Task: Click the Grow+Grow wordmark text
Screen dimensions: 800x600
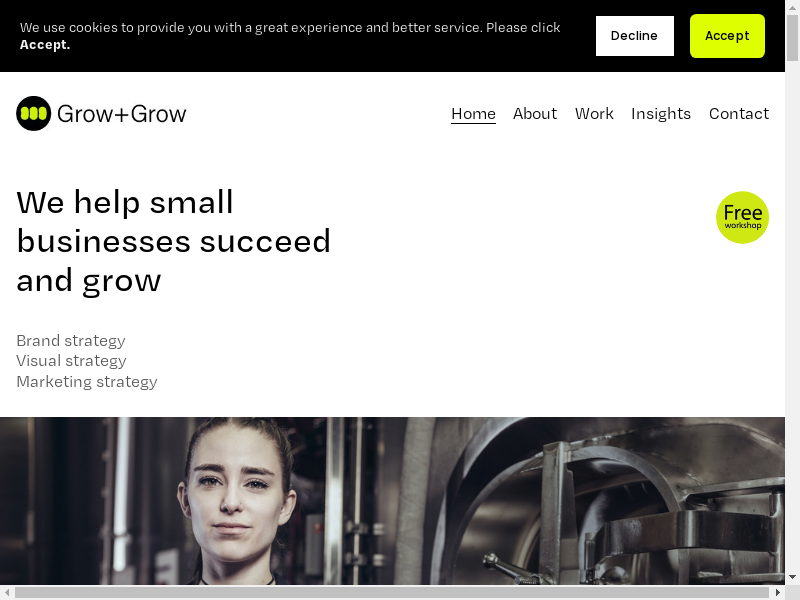Action: (121, 114)
